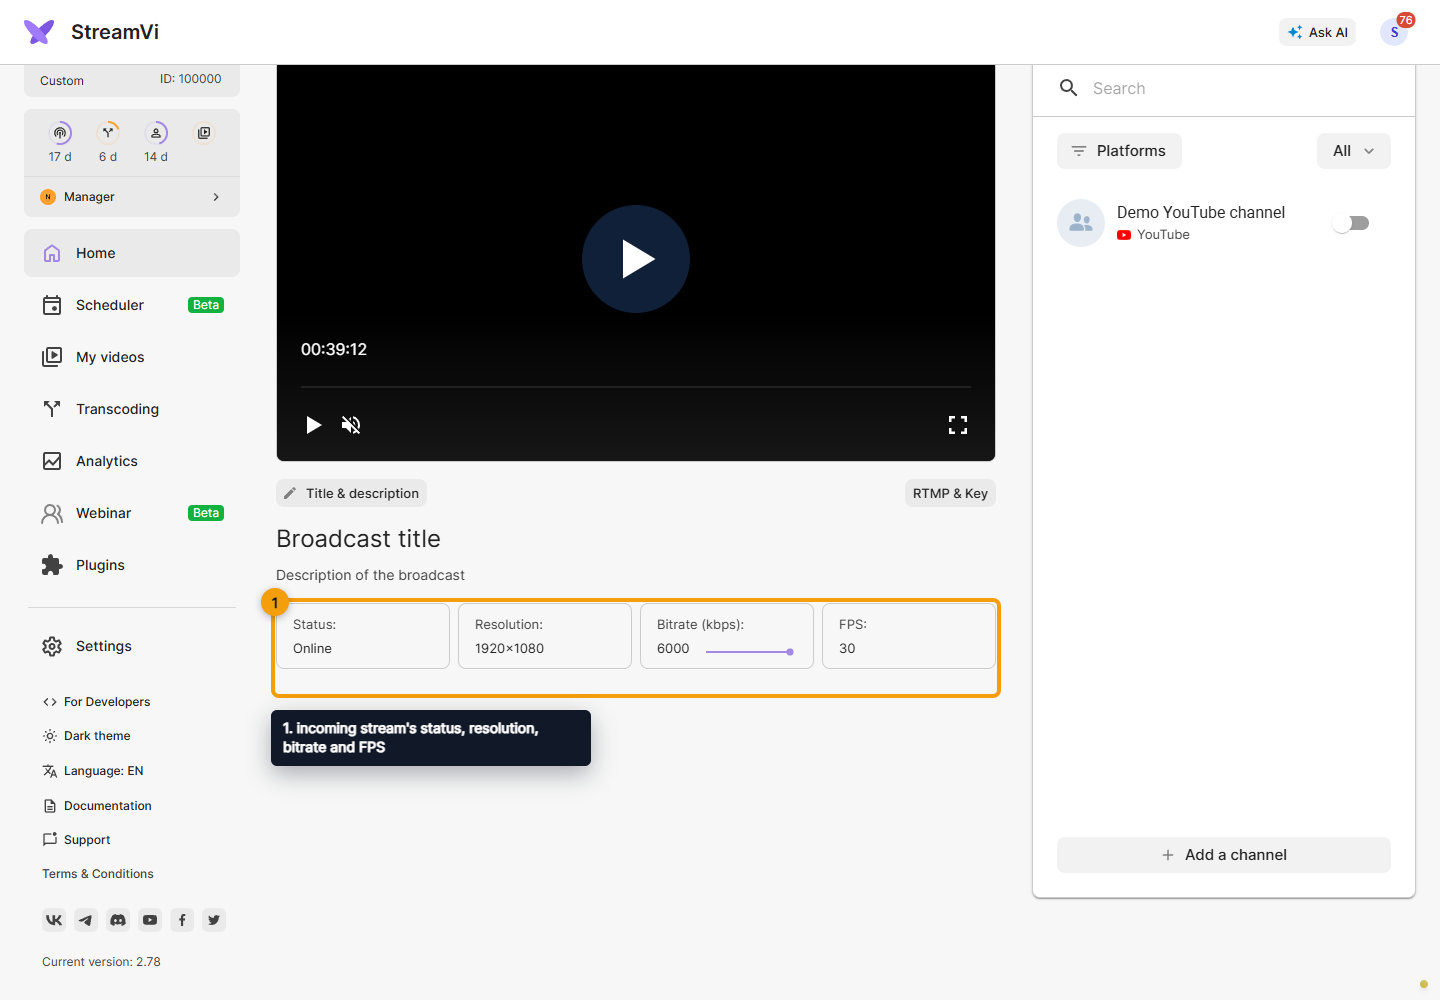Open For Developers link

[x=96, y=702]
